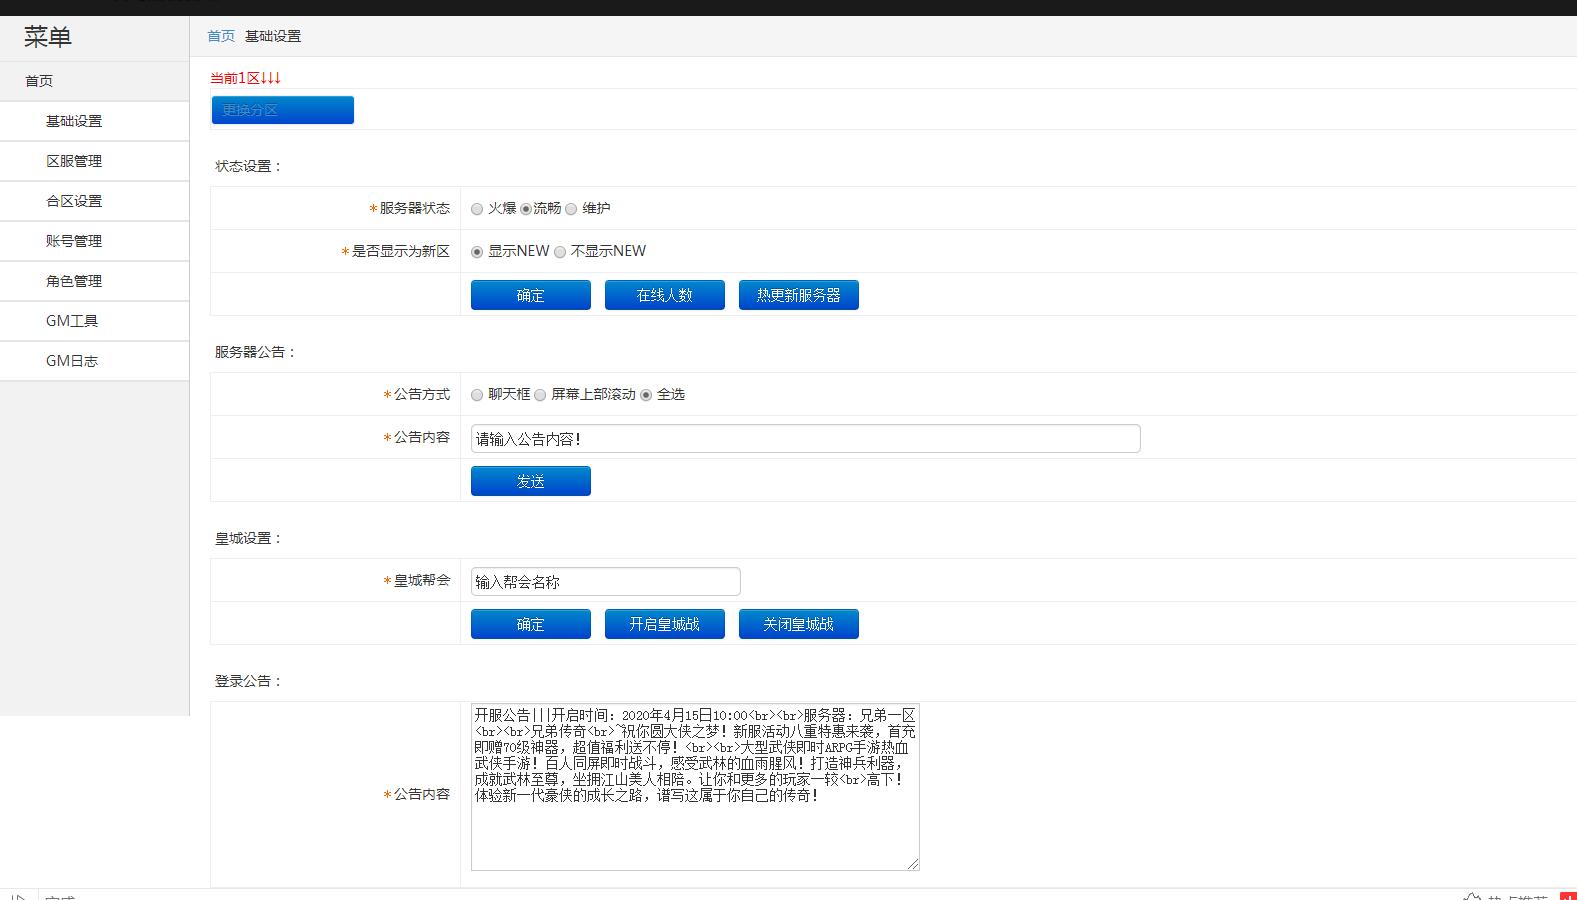Image resolution: width=1577 pixels, height=900 pixels.
Task: Open 账号管理 in the sidebar menu
Action: 74,241
